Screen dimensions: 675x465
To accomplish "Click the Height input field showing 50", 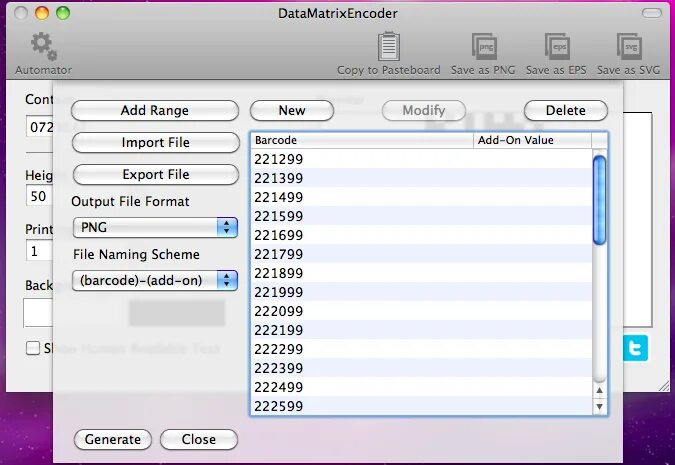I will coord(40,196).
